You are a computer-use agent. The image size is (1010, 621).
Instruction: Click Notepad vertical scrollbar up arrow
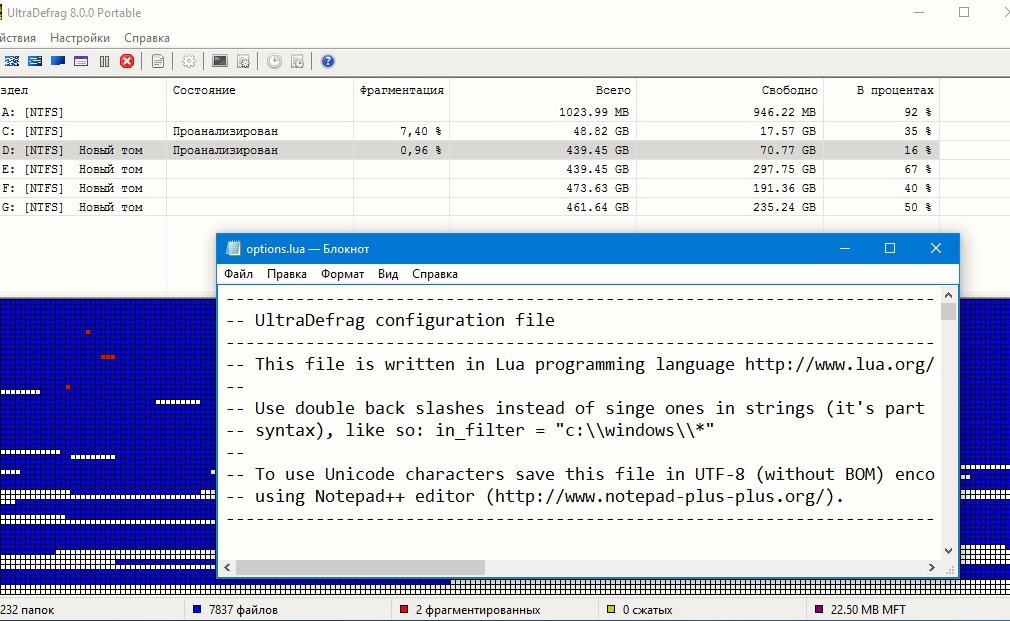click(948, 295)
